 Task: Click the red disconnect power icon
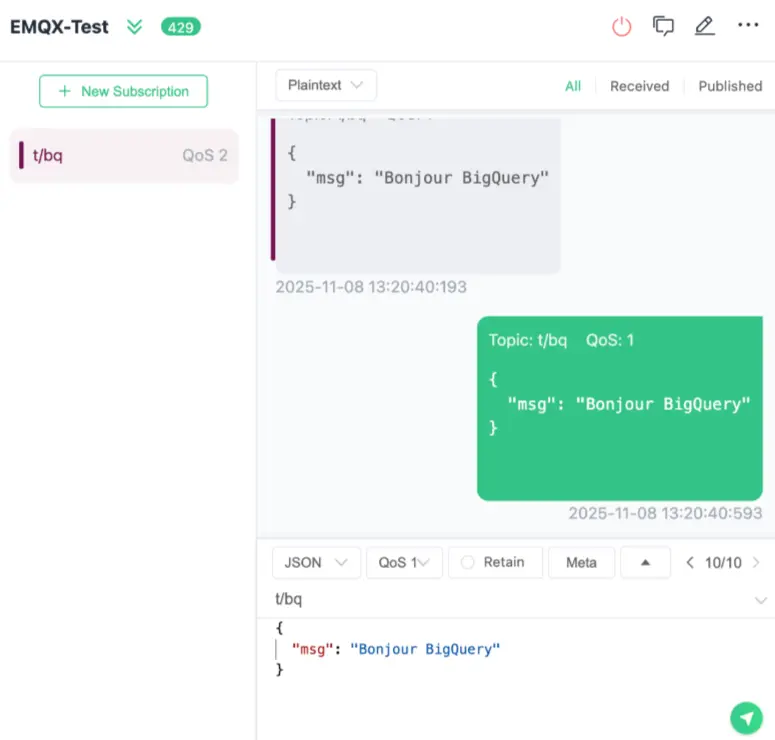[x=622, y=27]
